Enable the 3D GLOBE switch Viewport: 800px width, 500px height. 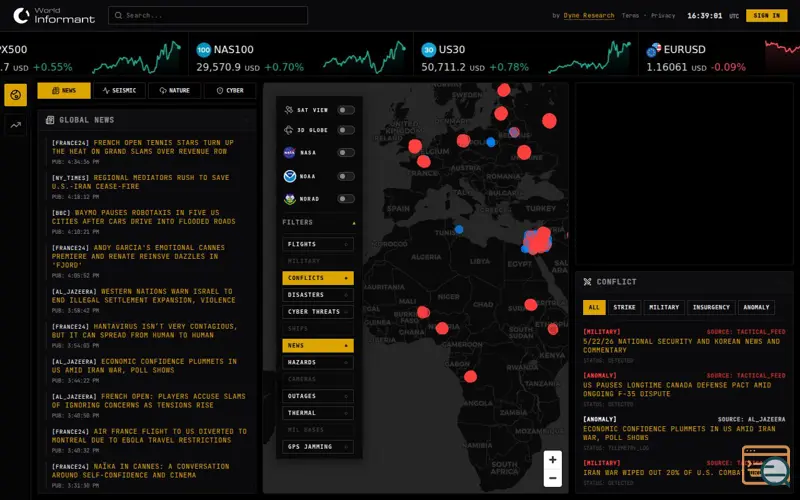tap(346, 130)
